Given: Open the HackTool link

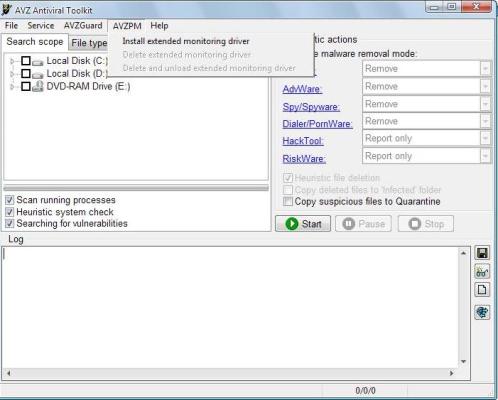Looking at the screenshot, I should tap(303, 141).
